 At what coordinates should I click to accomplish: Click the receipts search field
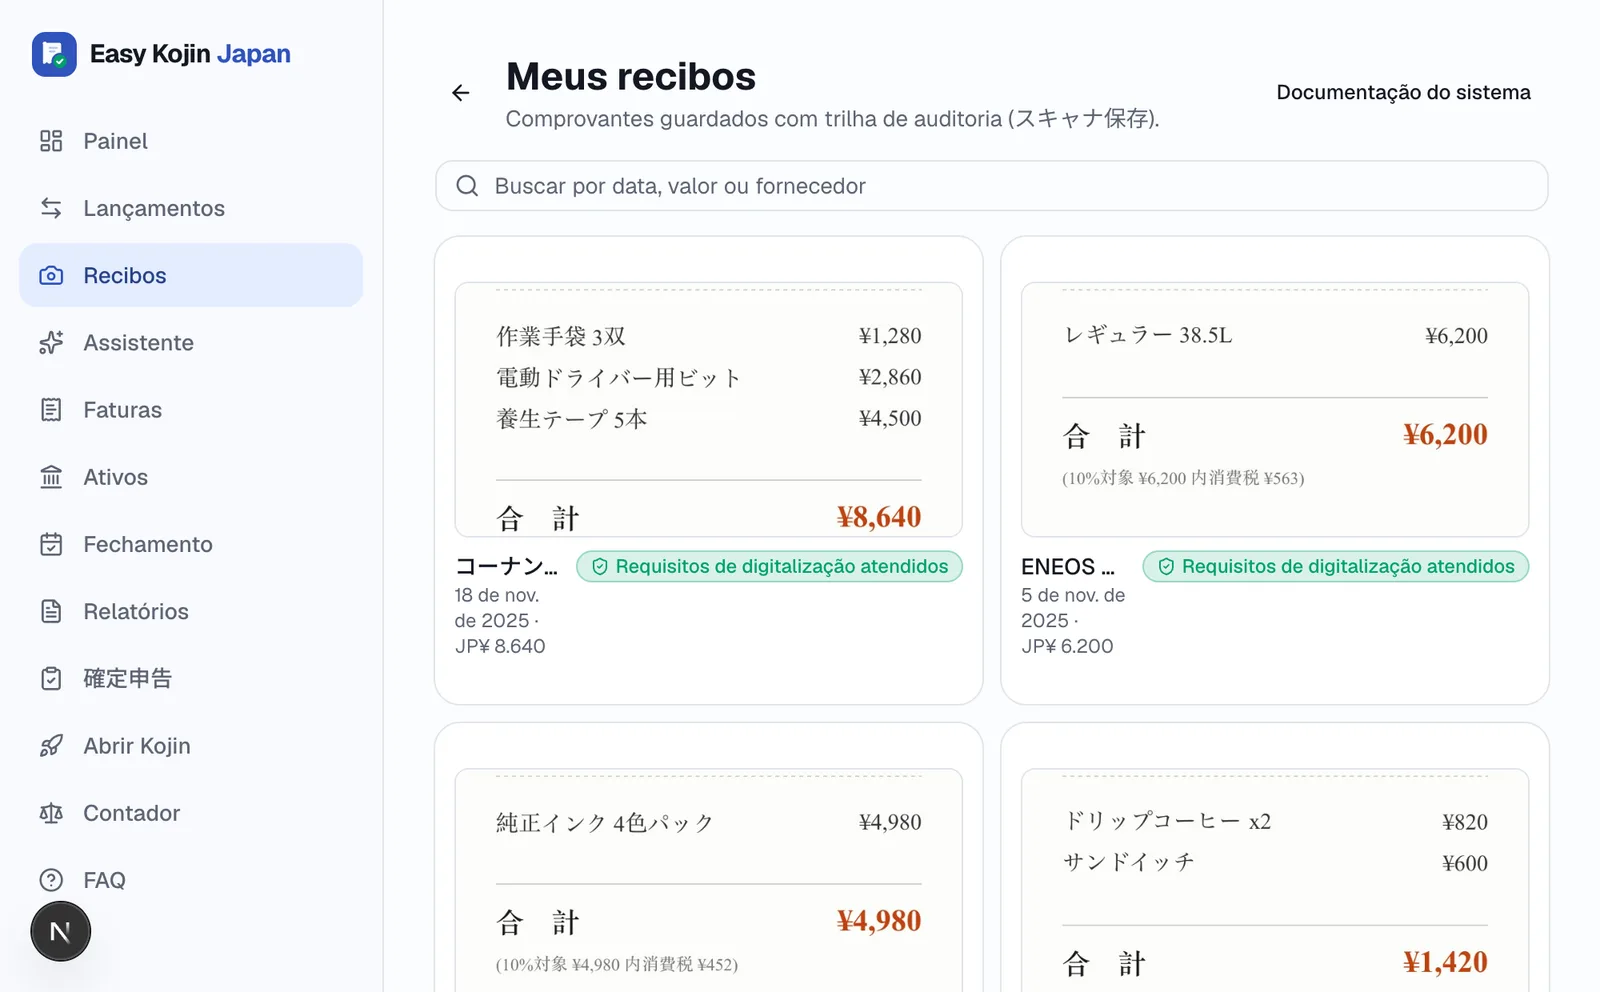click(x=992, y=186)
